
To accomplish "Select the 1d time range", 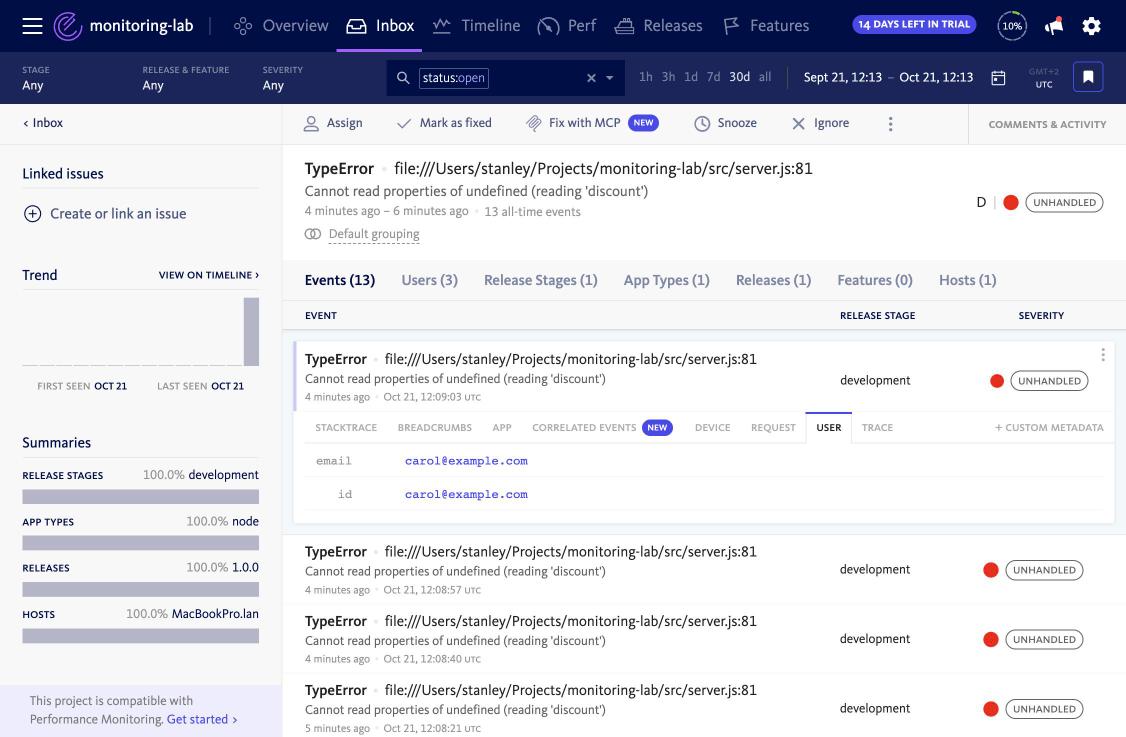I will 691,77.
